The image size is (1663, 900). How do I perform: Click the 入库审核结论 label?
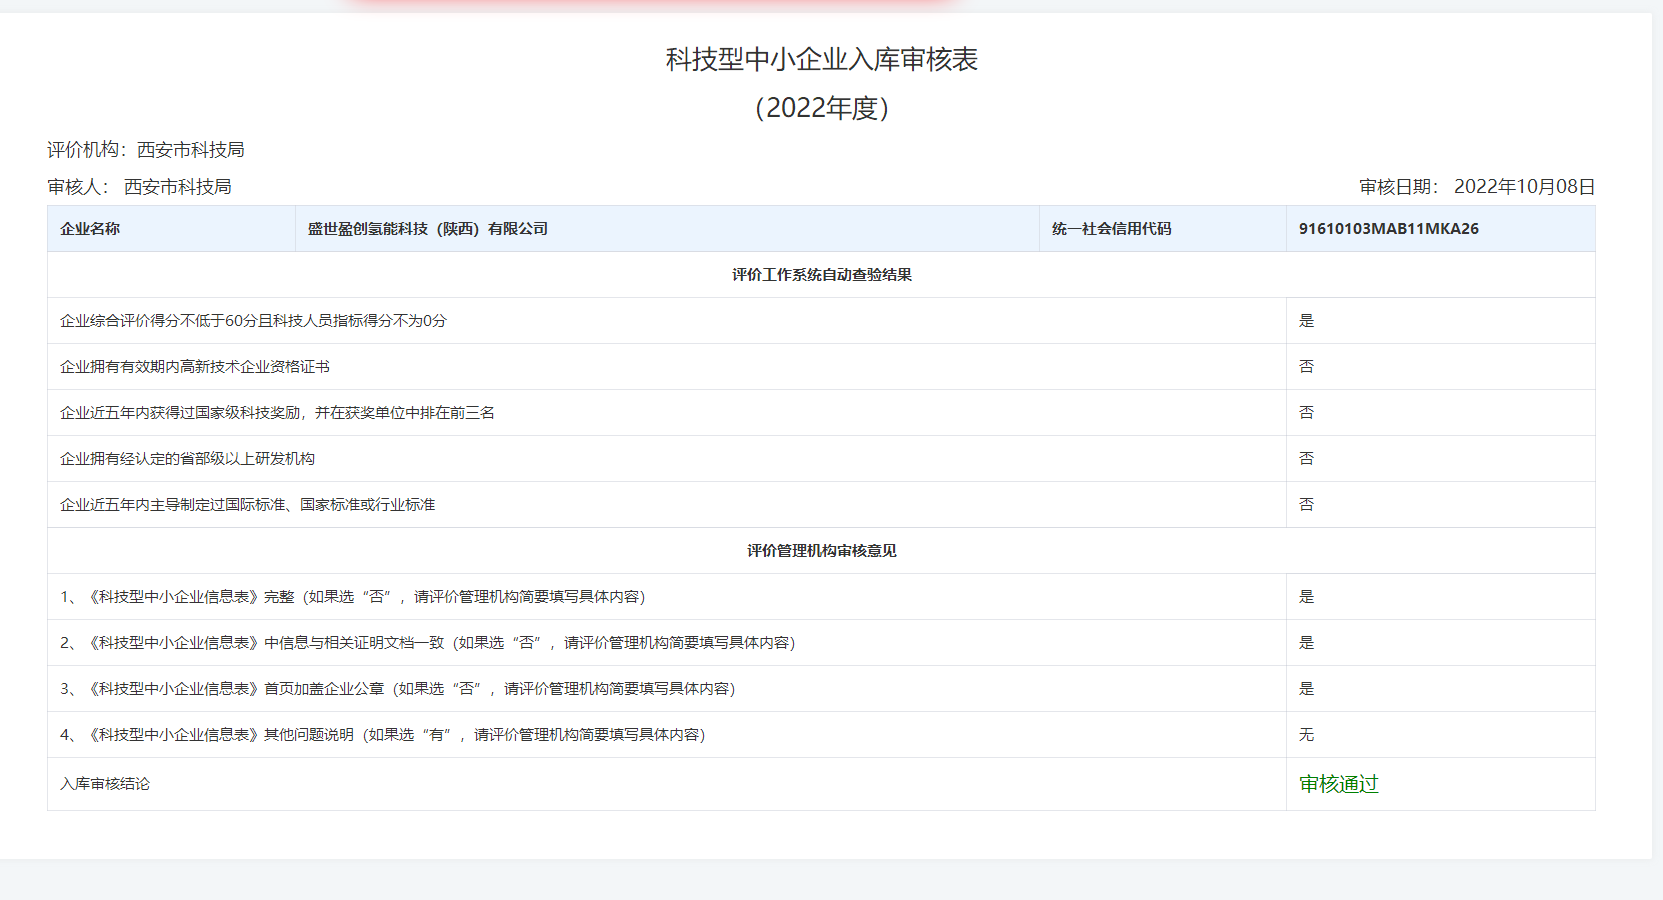tap(105, 784)
